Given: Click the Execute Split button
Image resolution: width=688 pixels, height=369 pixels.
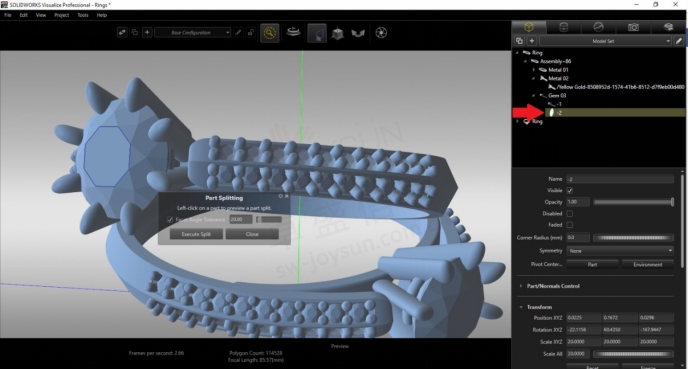Looking at the screenshot, I should [x=196, y=234].
